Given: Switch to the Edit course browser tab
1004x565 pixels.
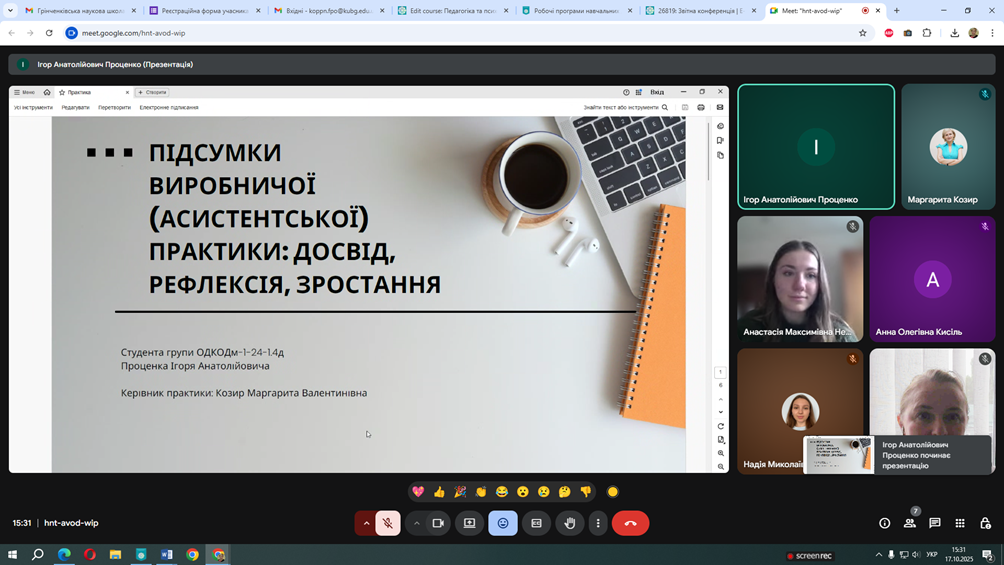Looking at the screenshot, I should pyautogui.click(x=452, y=11).
